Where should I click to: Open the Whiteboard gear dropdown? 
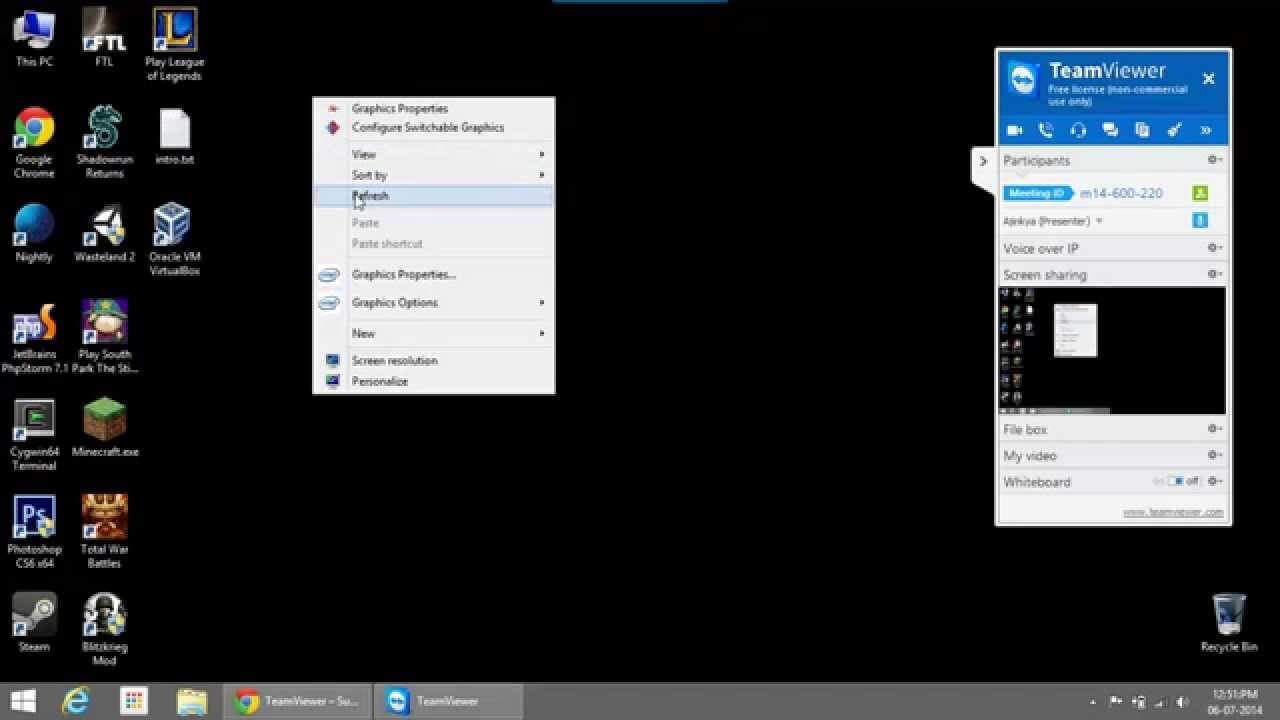[x=1214, y=481]
